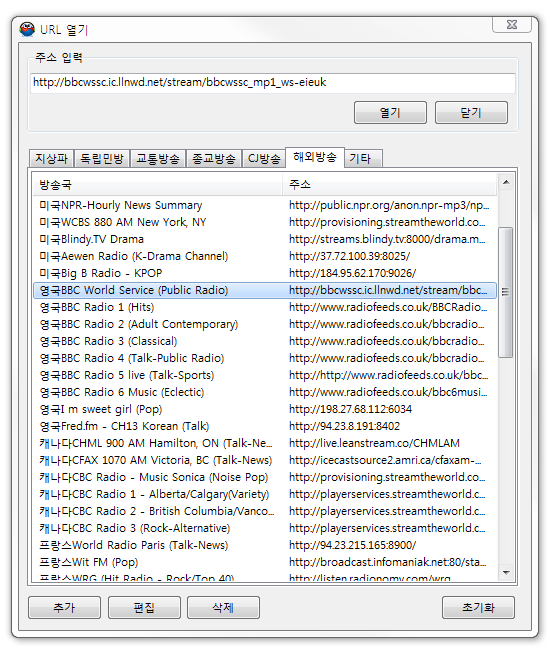554x667 pixels.
Task: Switch to the 기타 tab
Action: point(363,159)
